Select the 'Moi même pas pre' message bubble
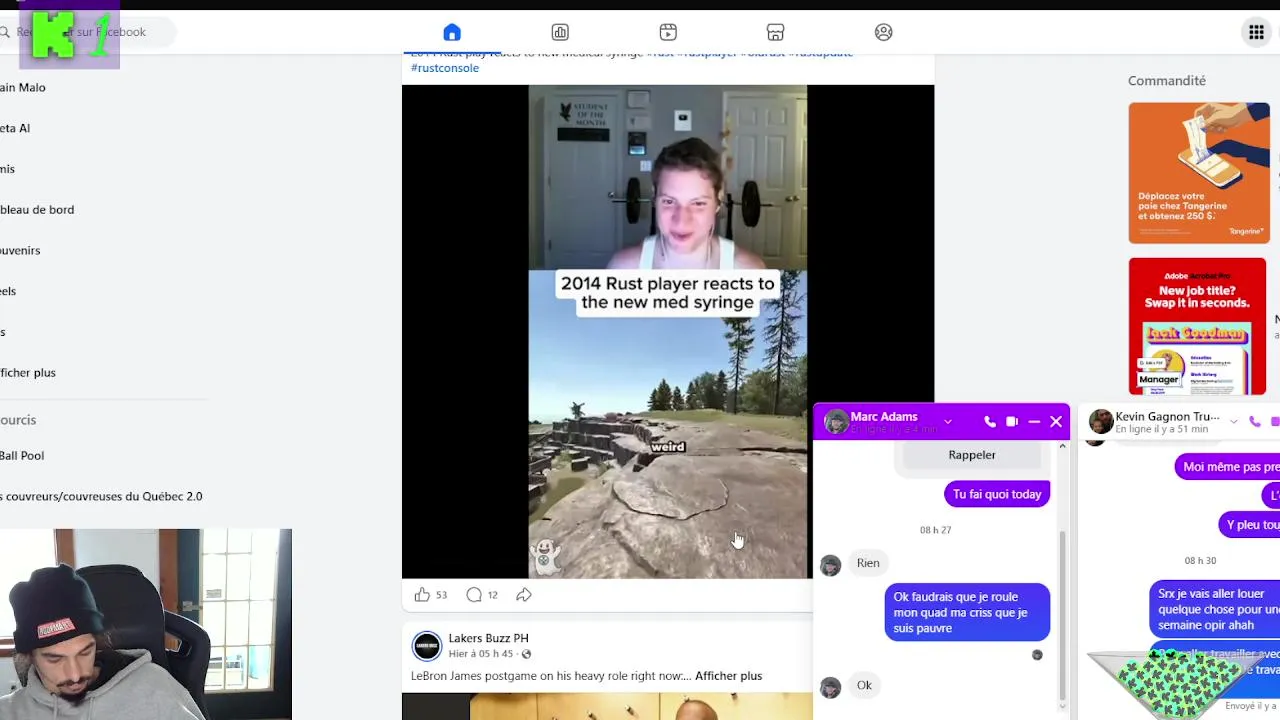 1227,467
